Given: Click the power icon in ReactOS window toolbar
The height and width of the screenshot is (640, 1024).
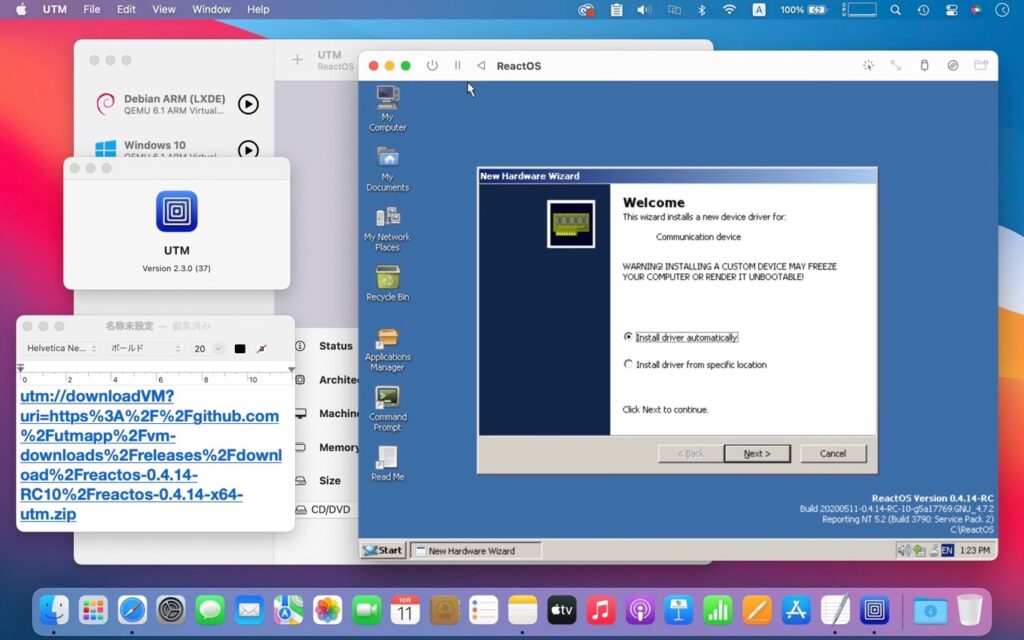Looking at the screenshot, I should 432,66.
